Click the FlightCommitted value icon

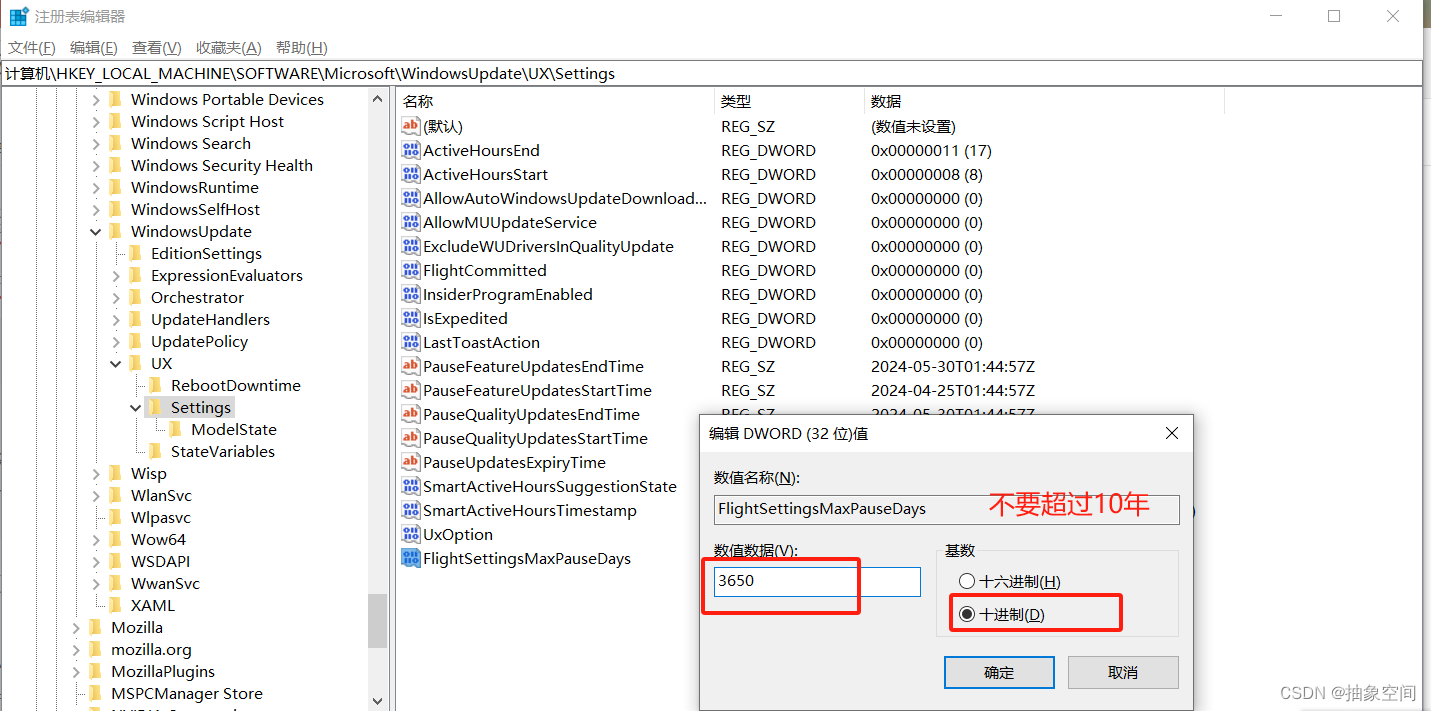pyautogui.click(x=411, y=270)
